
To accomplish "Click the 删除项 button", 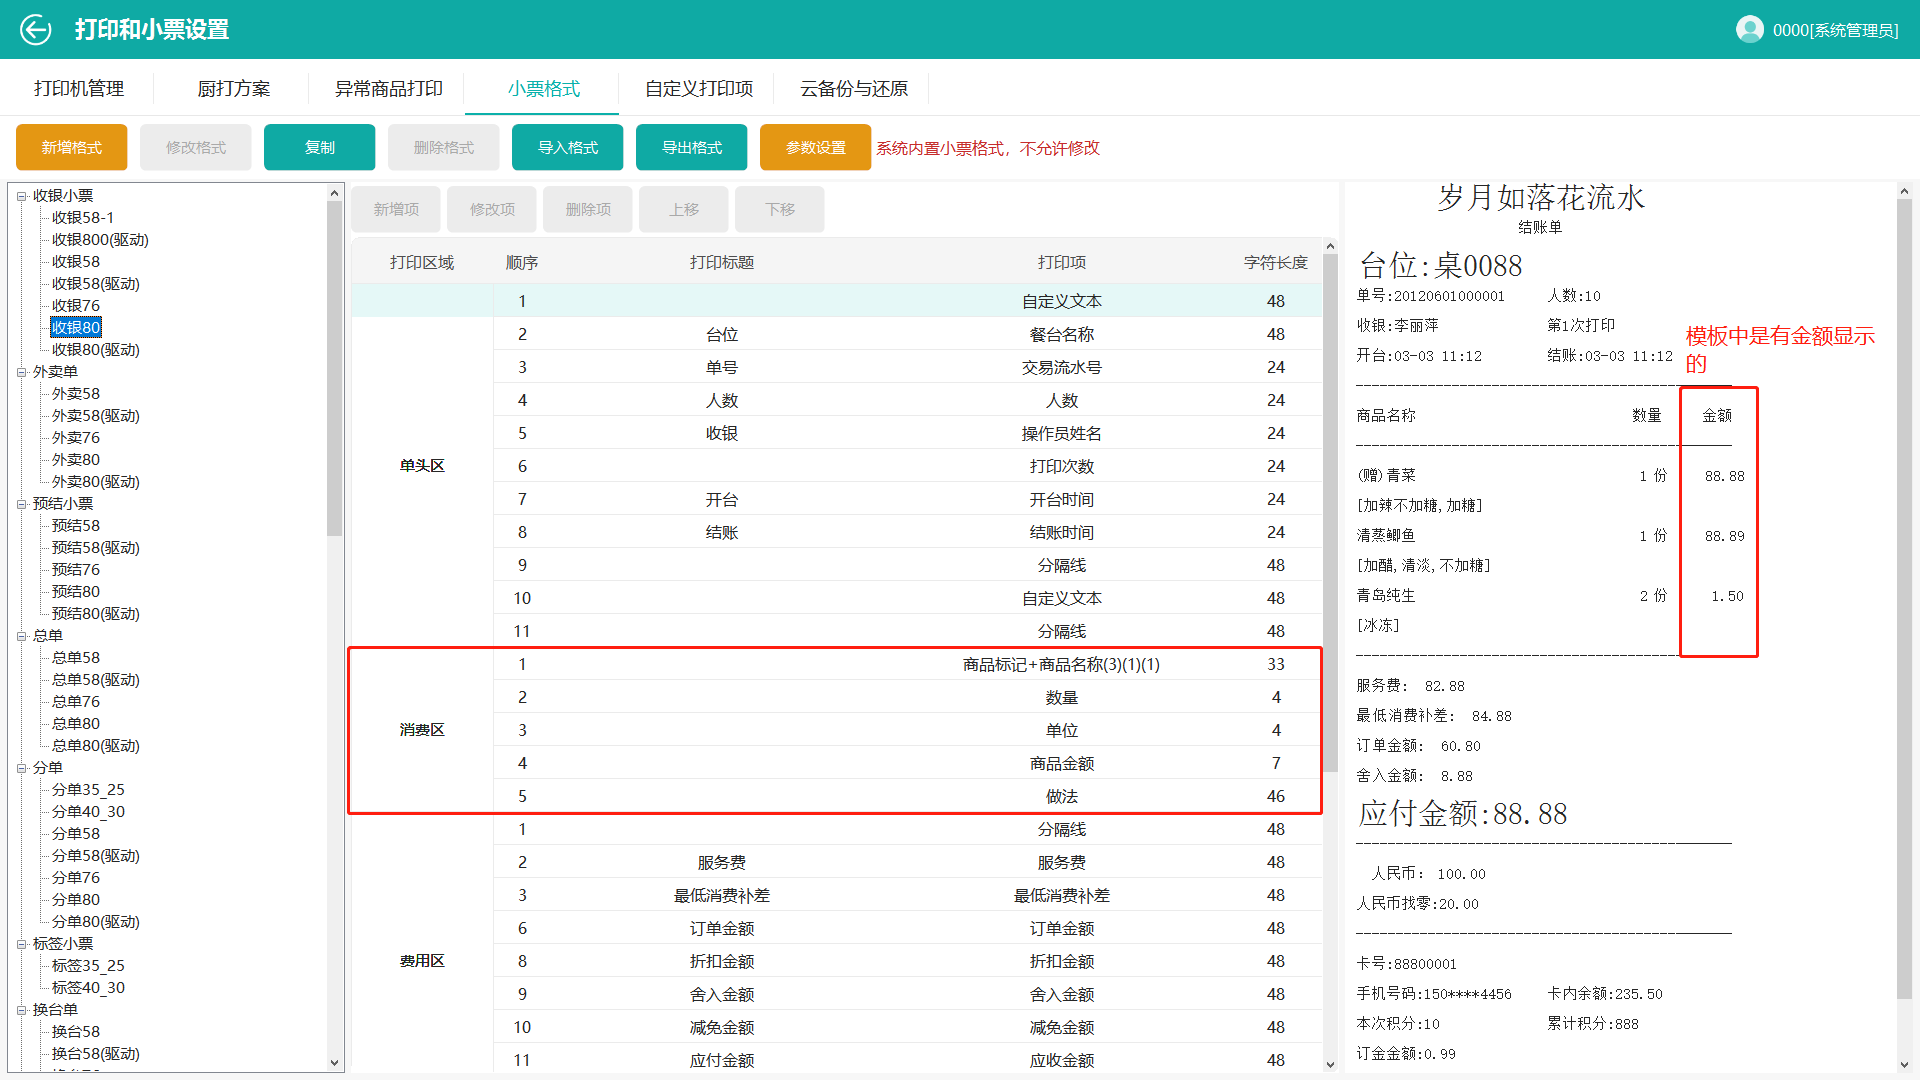I will 588,210.
